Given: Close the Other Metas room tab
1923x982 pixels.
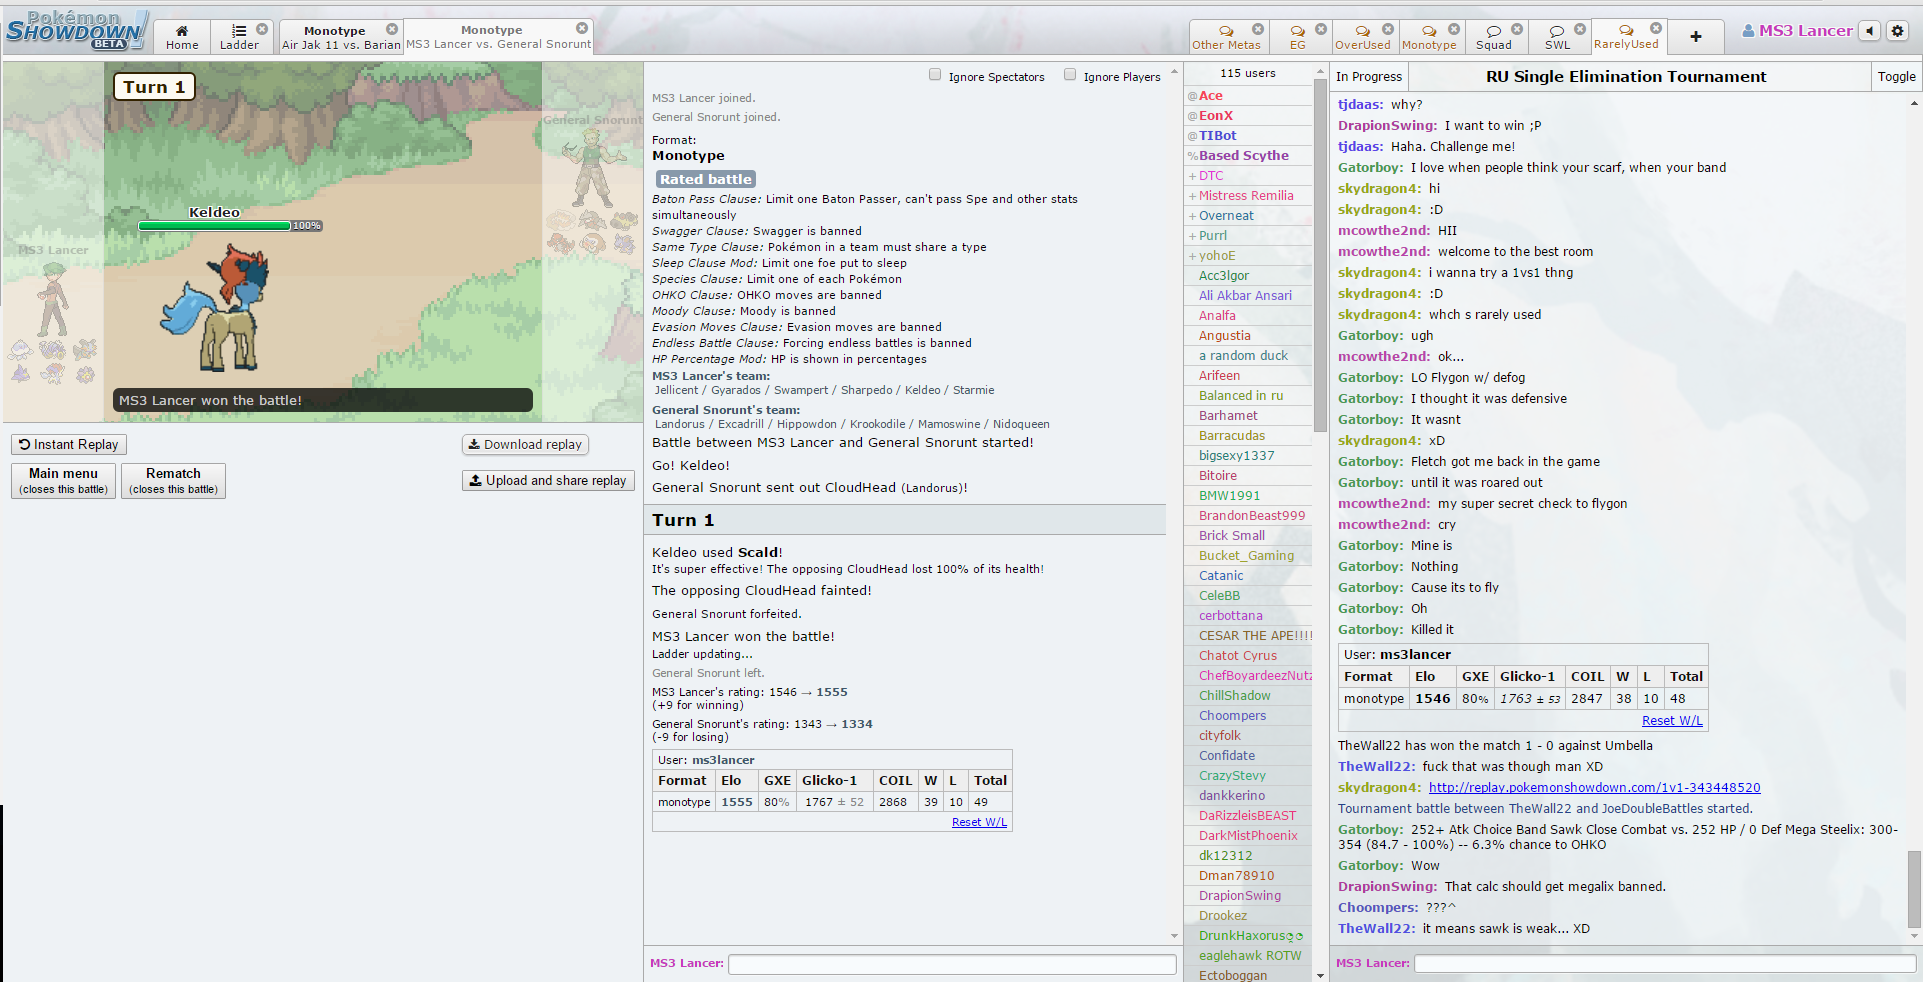Looking at the screenshot, I should click(1258, 29).
